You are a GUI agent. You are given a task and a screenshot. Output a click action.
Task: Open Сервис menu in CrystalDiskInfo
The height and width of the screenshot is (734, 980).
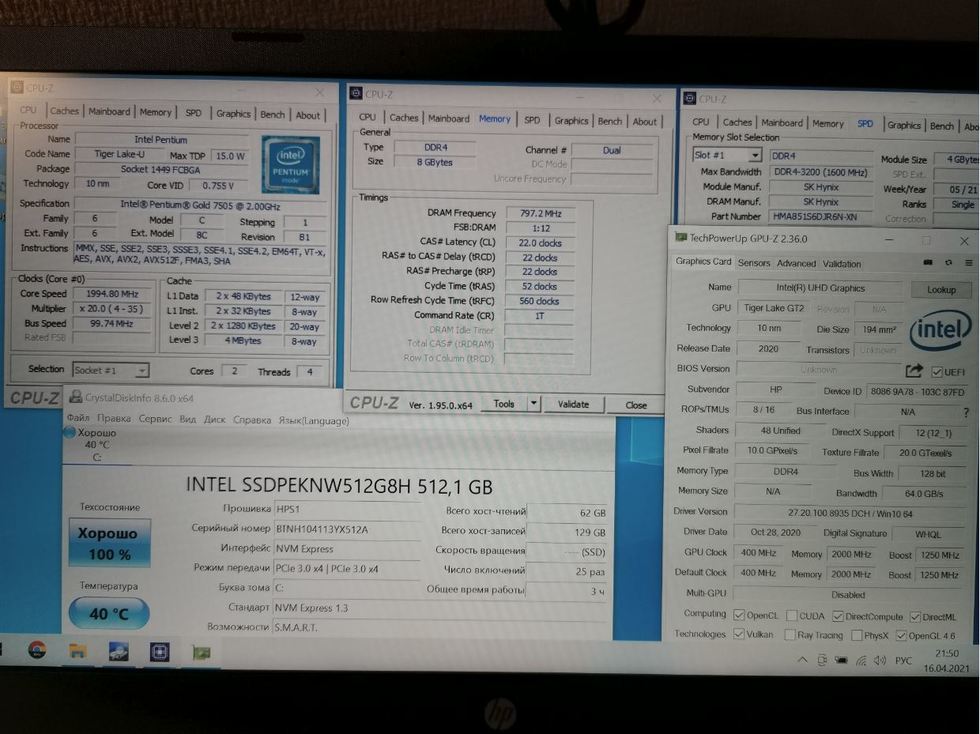pyautogui.click(x=155, y=419)
